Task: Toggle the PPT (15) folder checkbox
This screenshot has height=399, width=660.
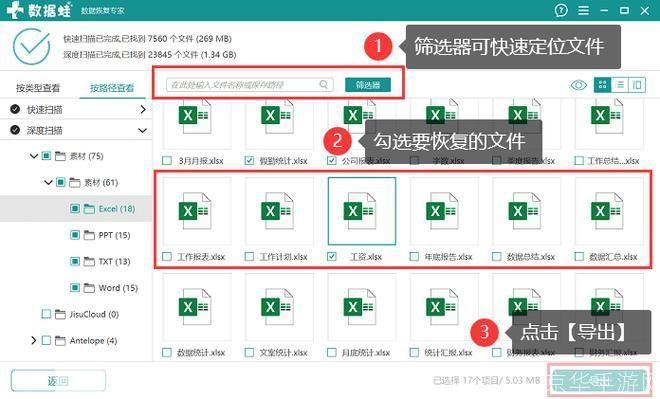Action: pos(75,235)
